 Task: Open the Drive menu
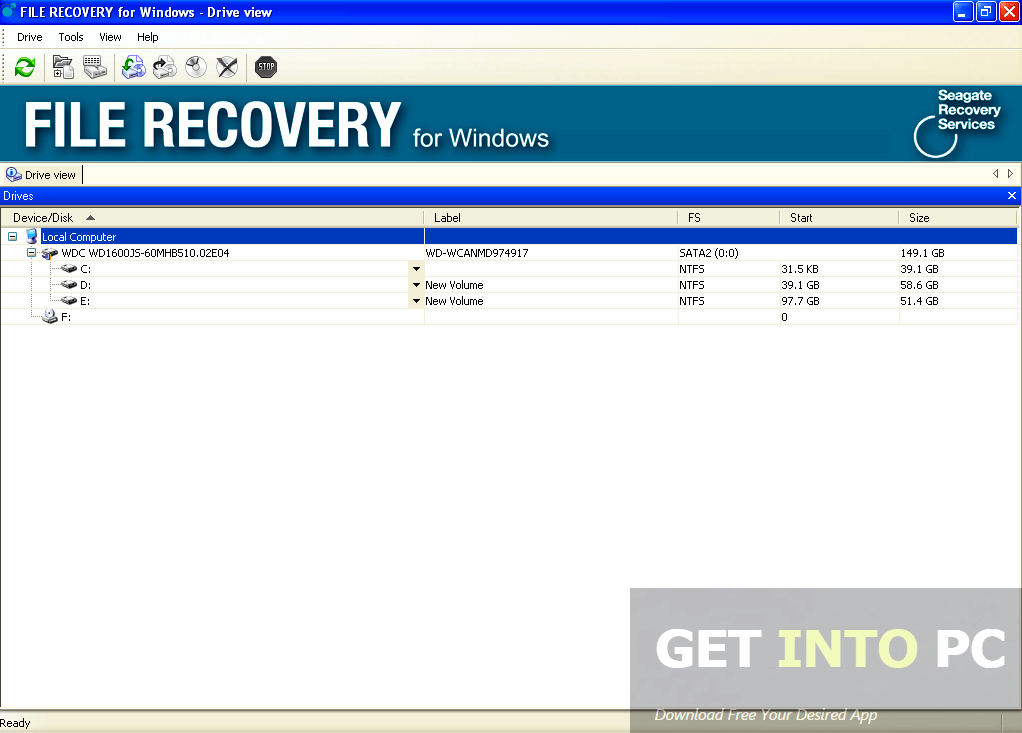29,37
